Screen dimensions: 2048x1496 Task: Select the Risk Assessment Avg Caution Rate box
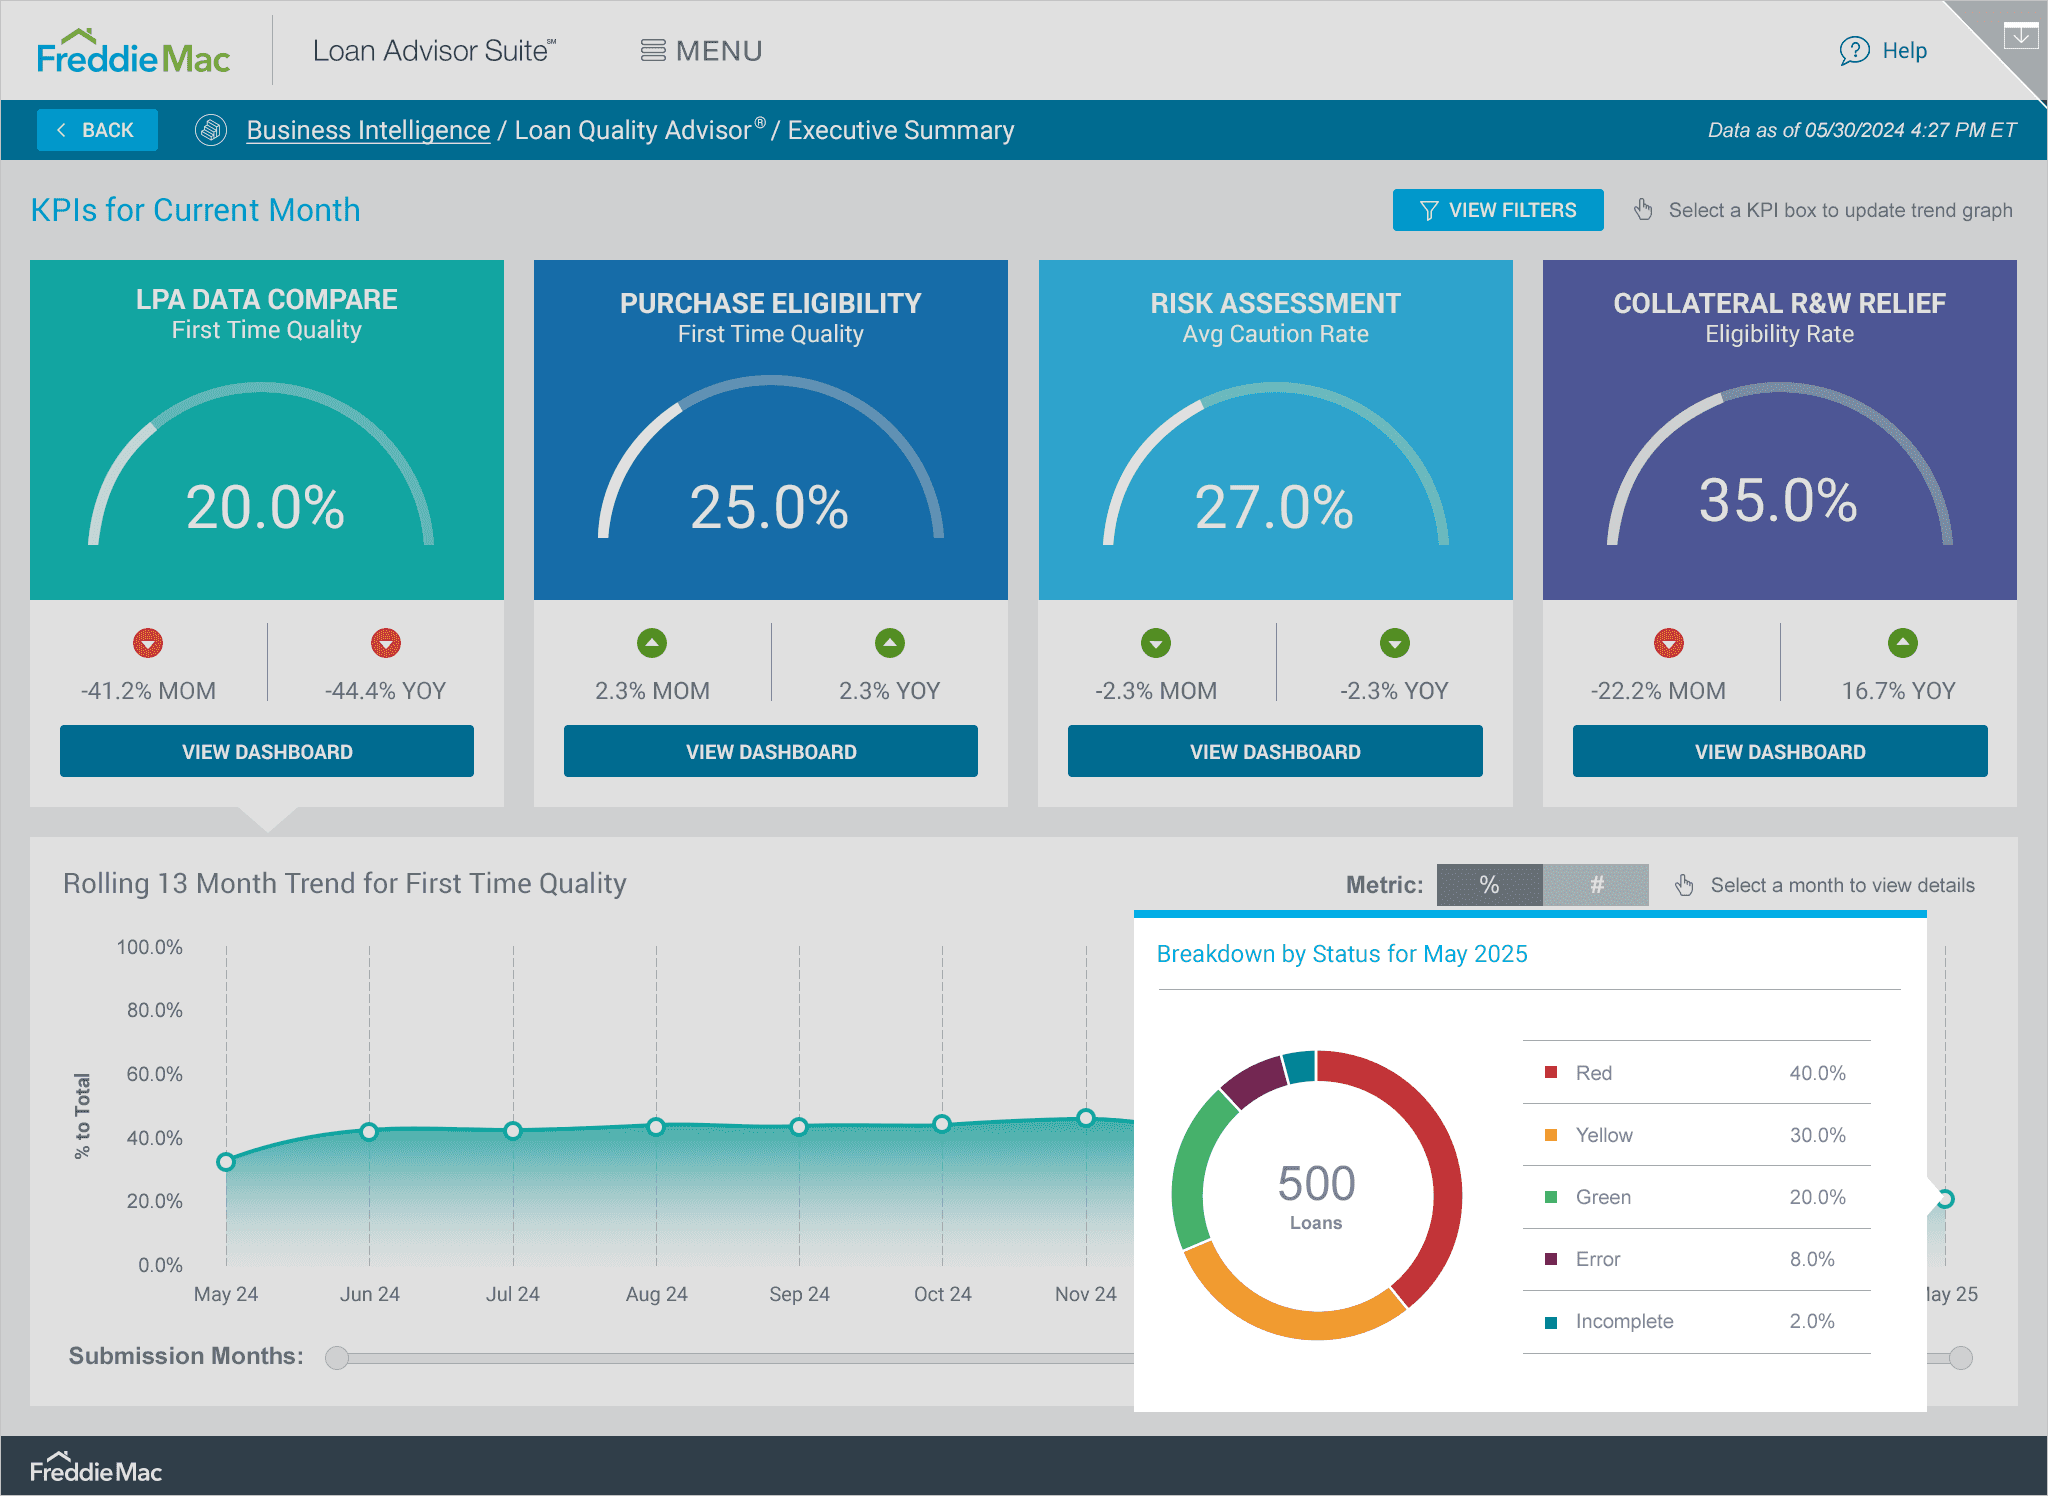point(1275,430)
